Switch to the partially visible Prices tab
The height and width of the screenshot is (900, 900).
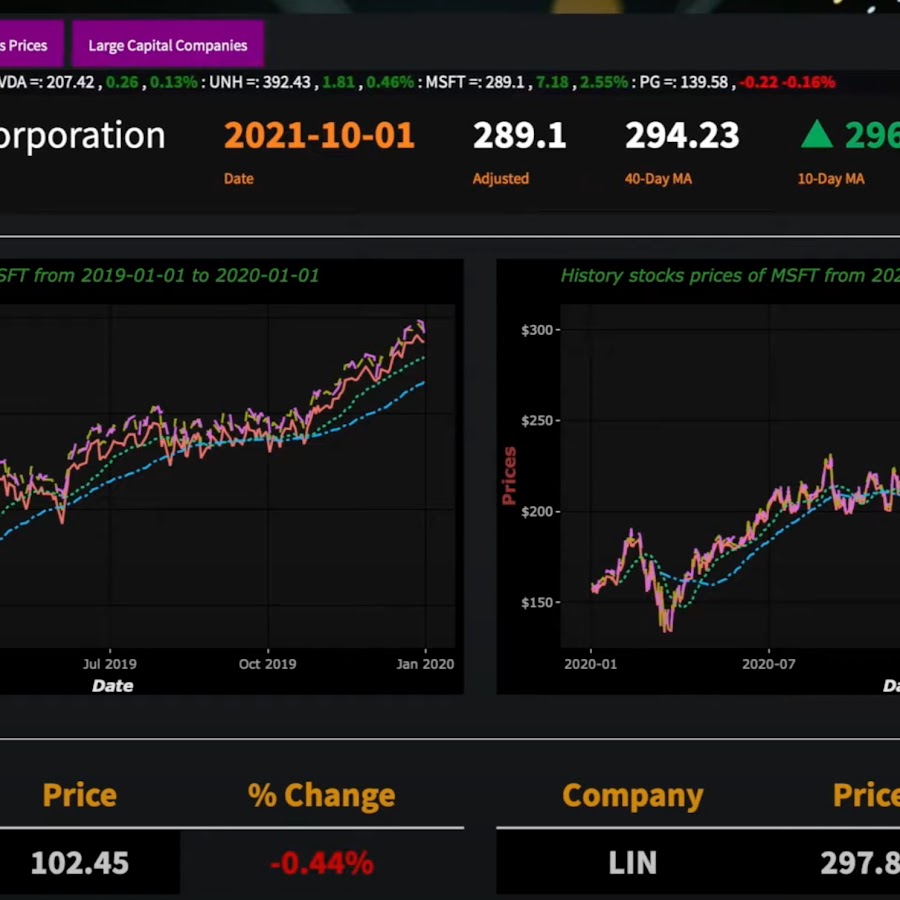point(31,45)
